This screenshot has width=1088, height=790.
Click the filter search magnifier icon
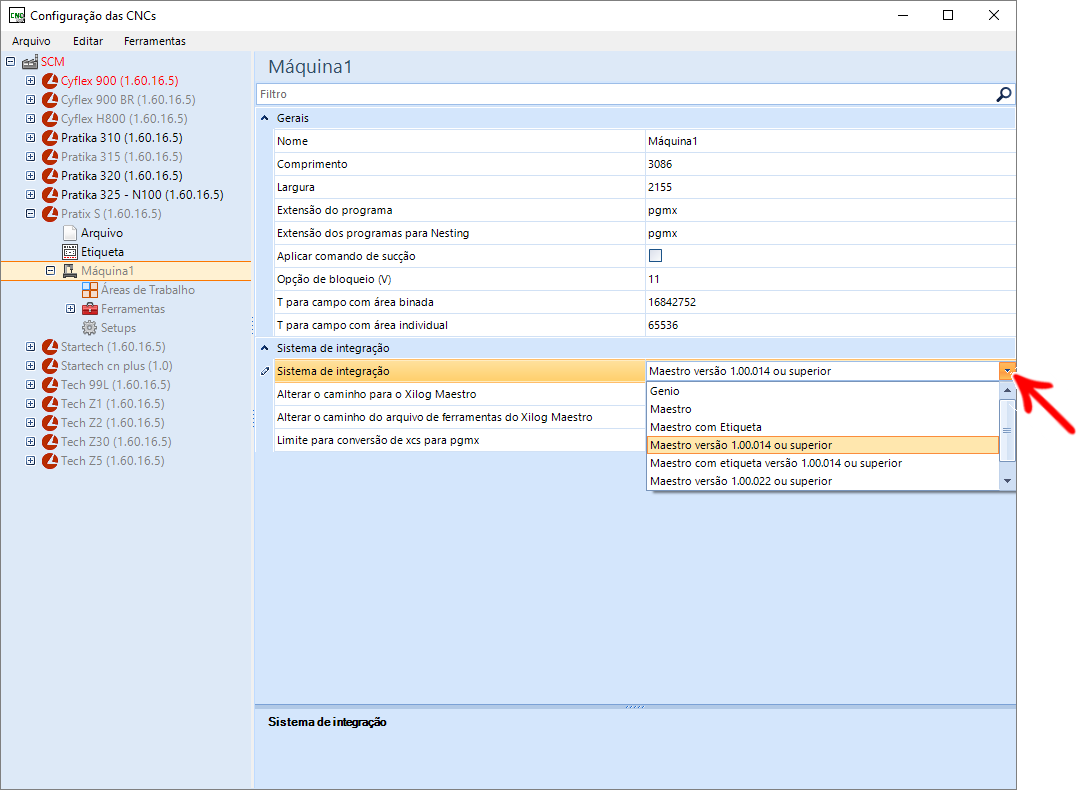(1003, 94)
